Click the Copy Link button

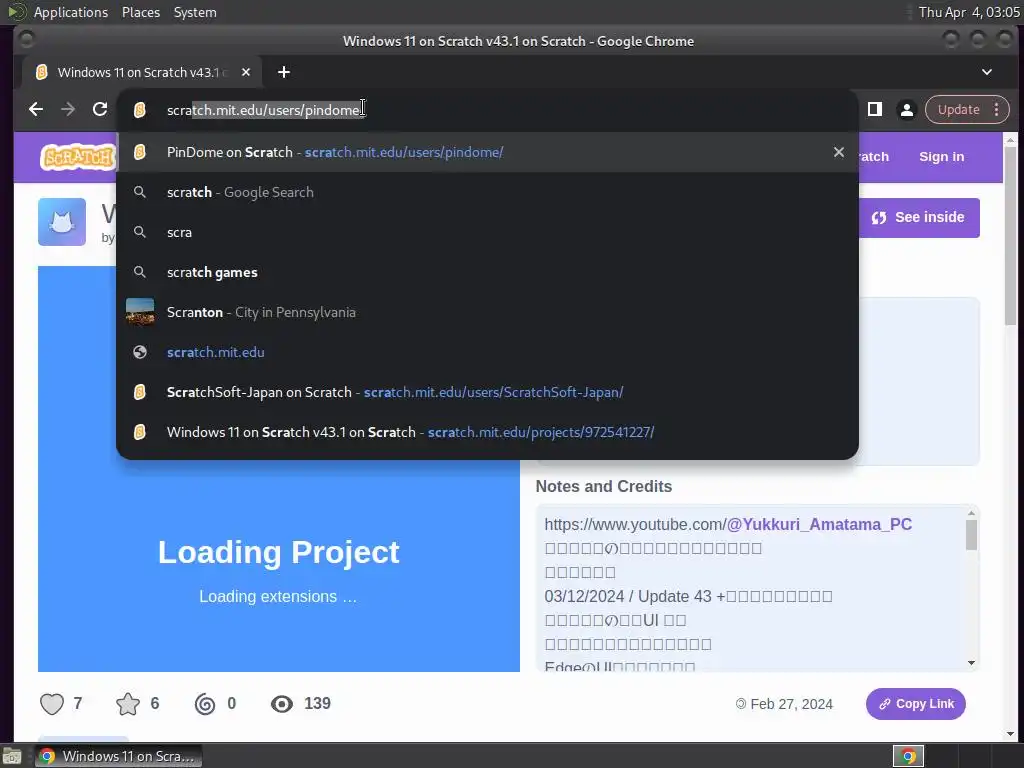[916, 704]
